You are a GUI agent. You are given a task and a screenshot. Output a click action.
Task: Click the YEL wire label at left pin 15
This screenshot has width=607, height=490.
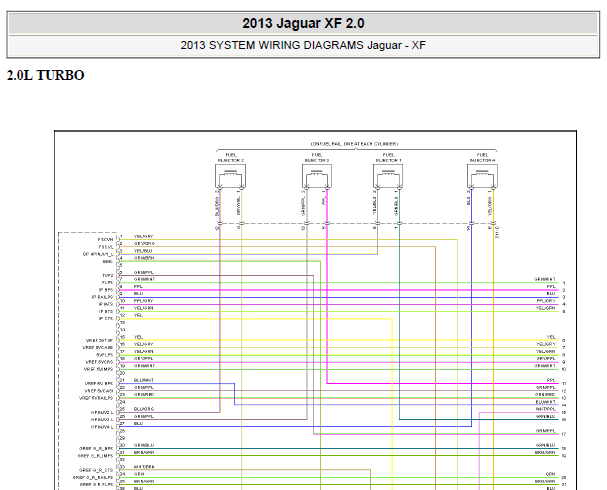138,337
